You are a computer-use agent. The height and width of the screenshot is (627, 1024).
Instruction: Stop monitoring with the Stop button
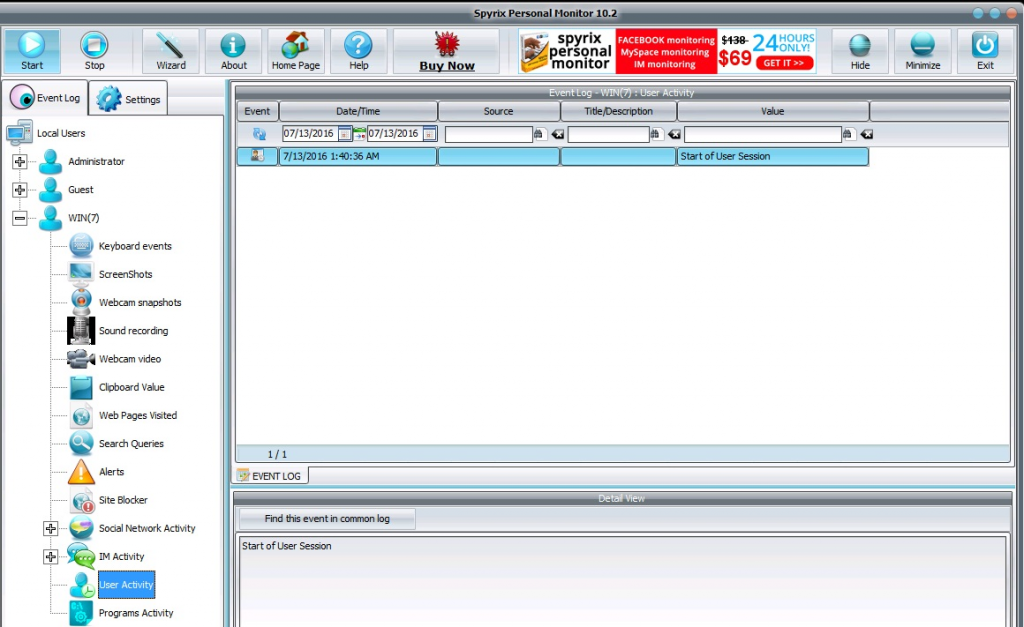(94, 51)
